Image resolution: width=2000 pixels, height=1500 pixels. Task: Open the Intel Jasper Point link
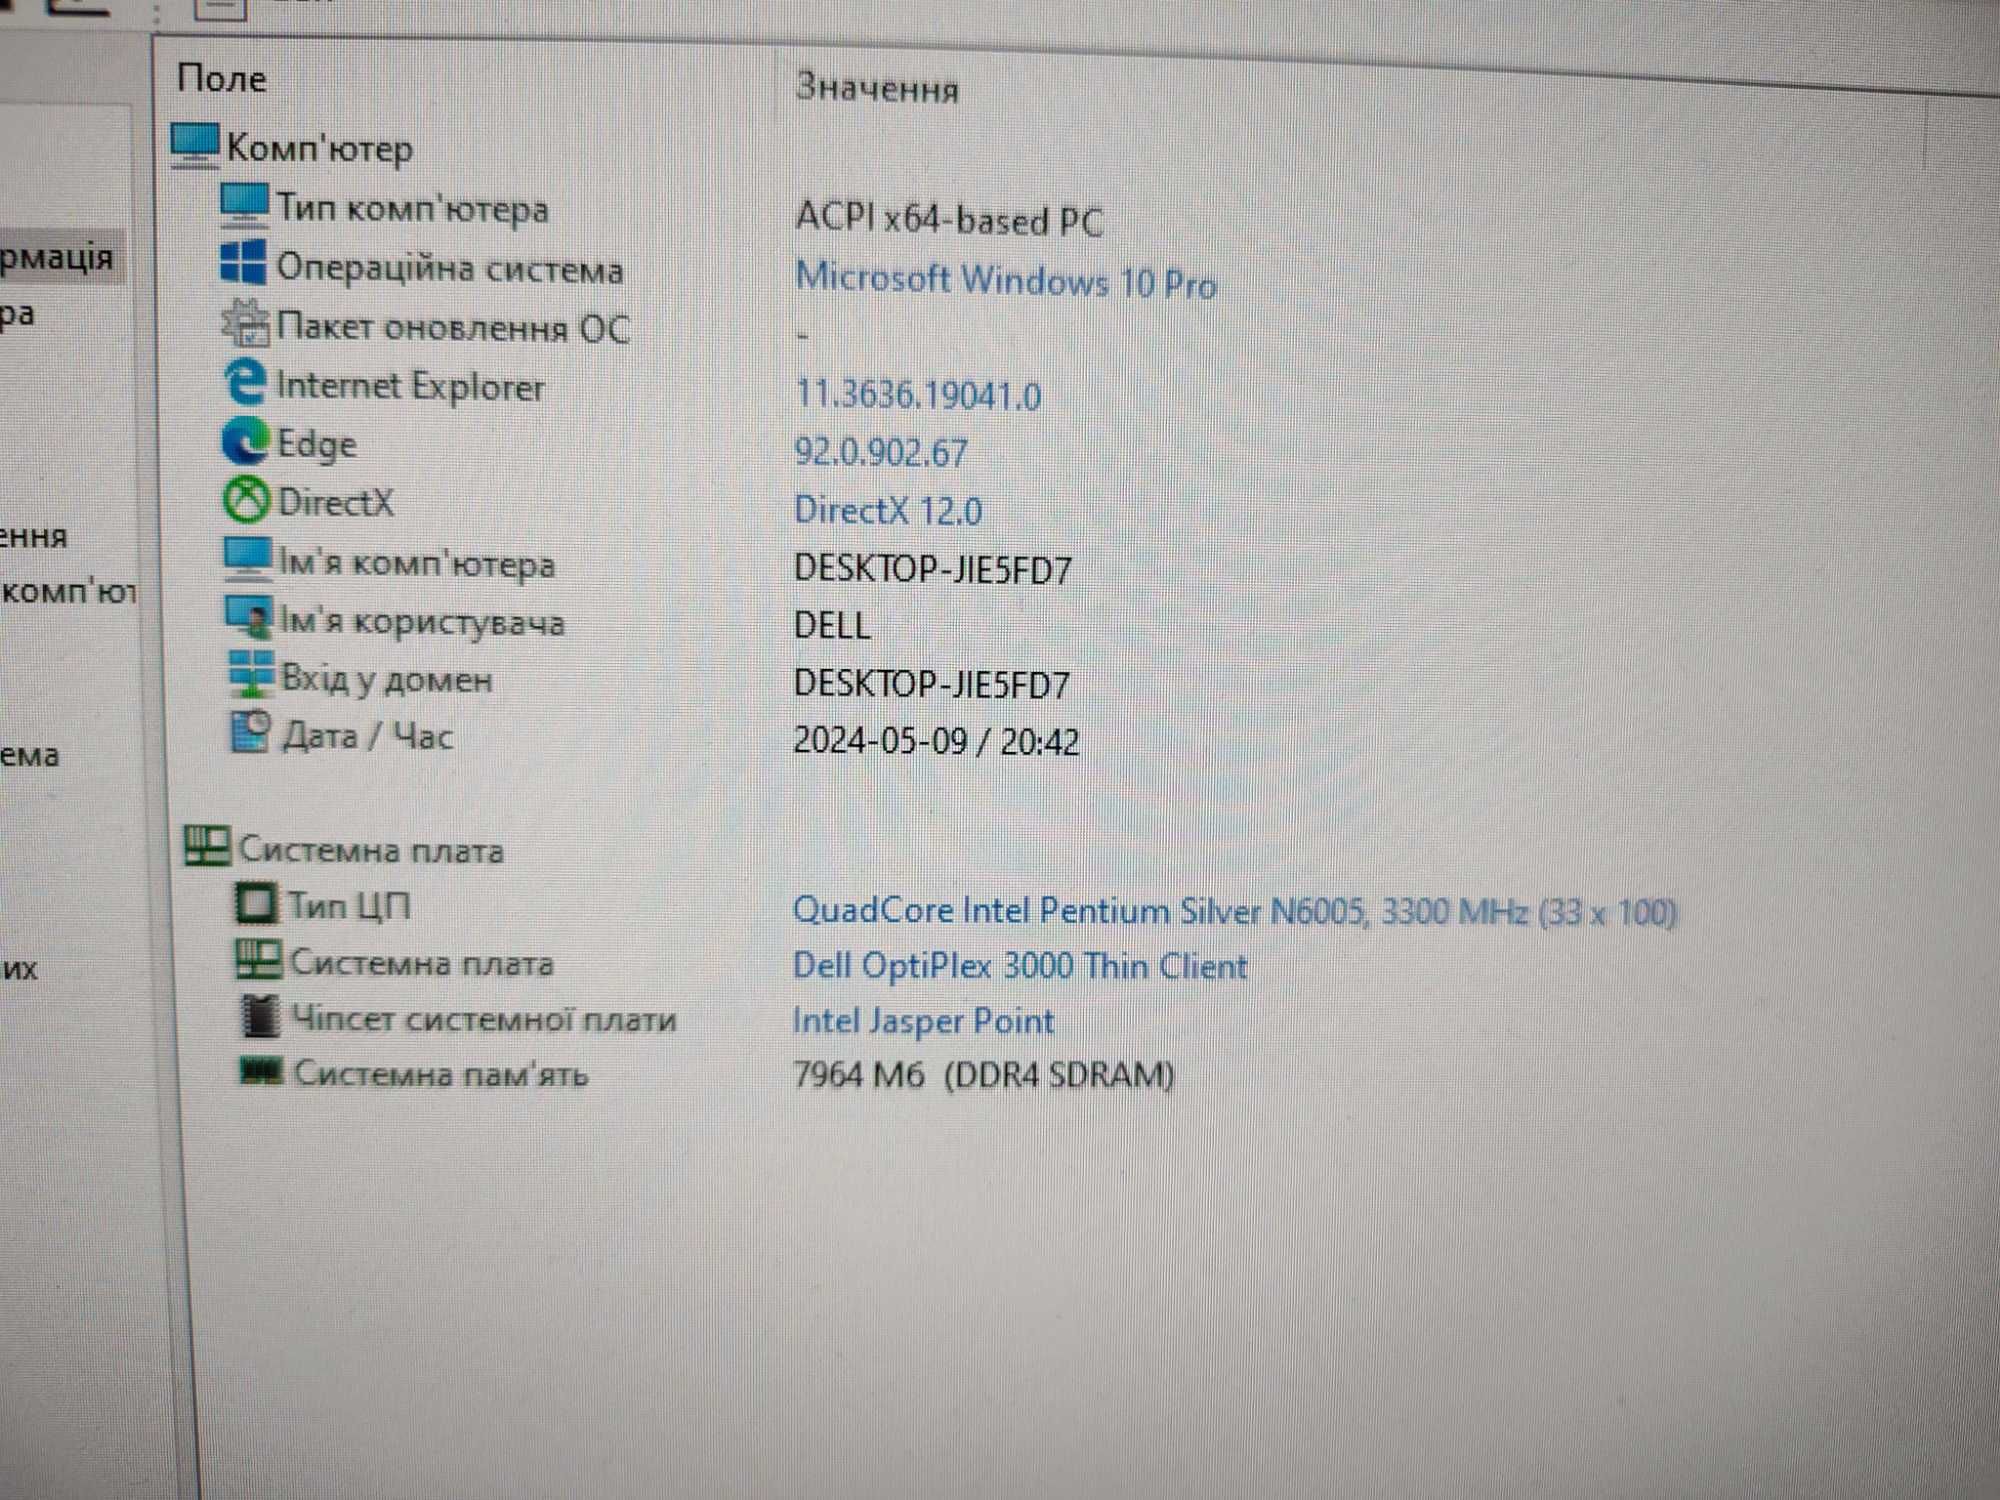[x=923, y=1020]
